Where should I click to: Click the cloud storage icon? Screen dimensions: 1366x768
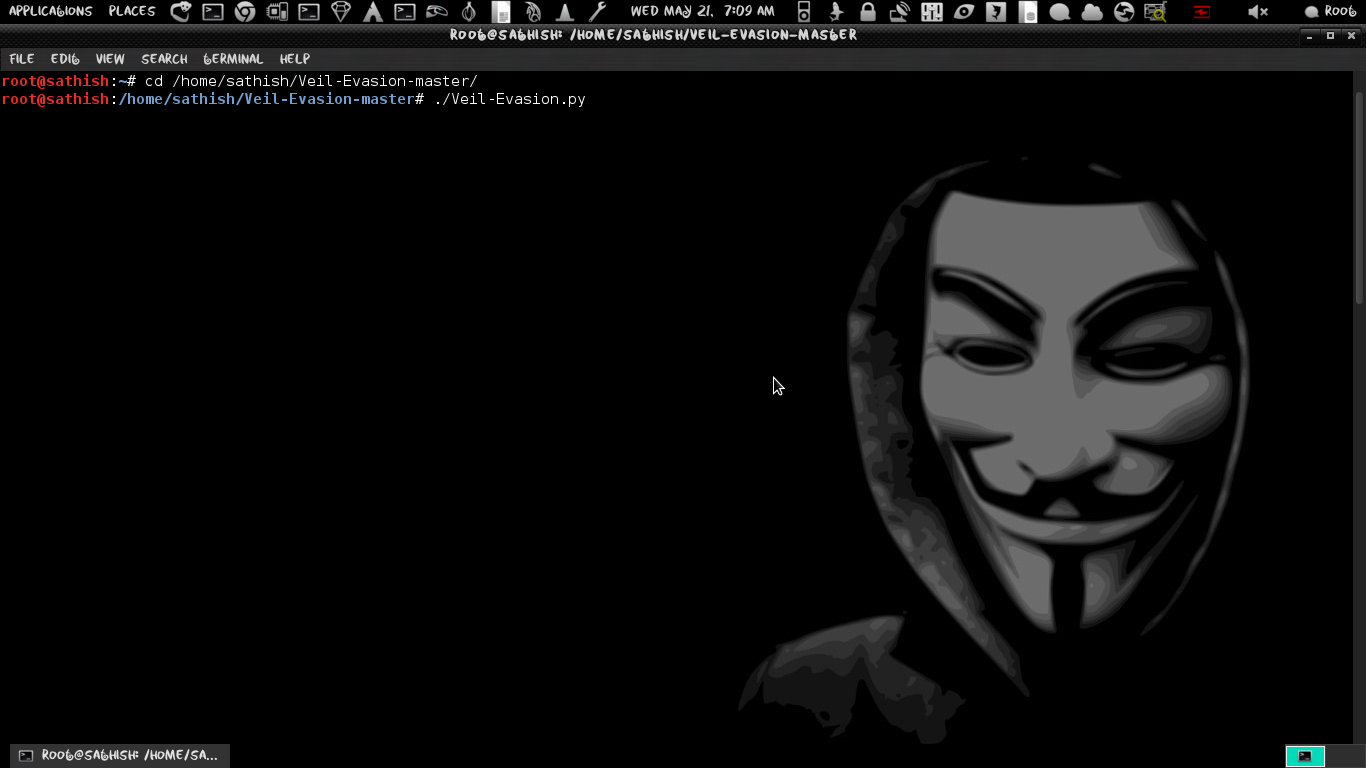click(1092, 12)
